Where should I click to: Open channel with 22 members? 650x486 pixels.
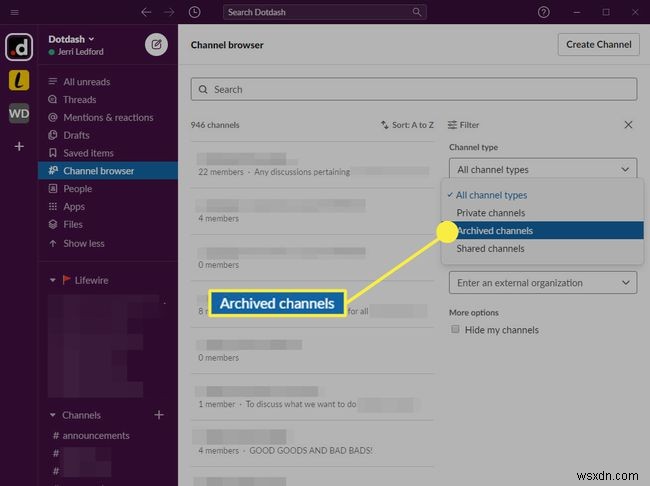coord(313,165)
